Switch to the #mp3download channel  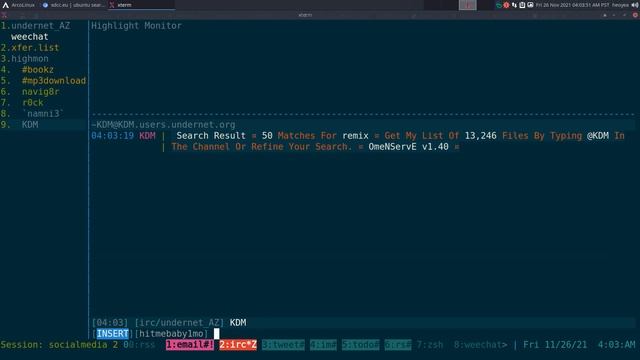pos(54,81)
